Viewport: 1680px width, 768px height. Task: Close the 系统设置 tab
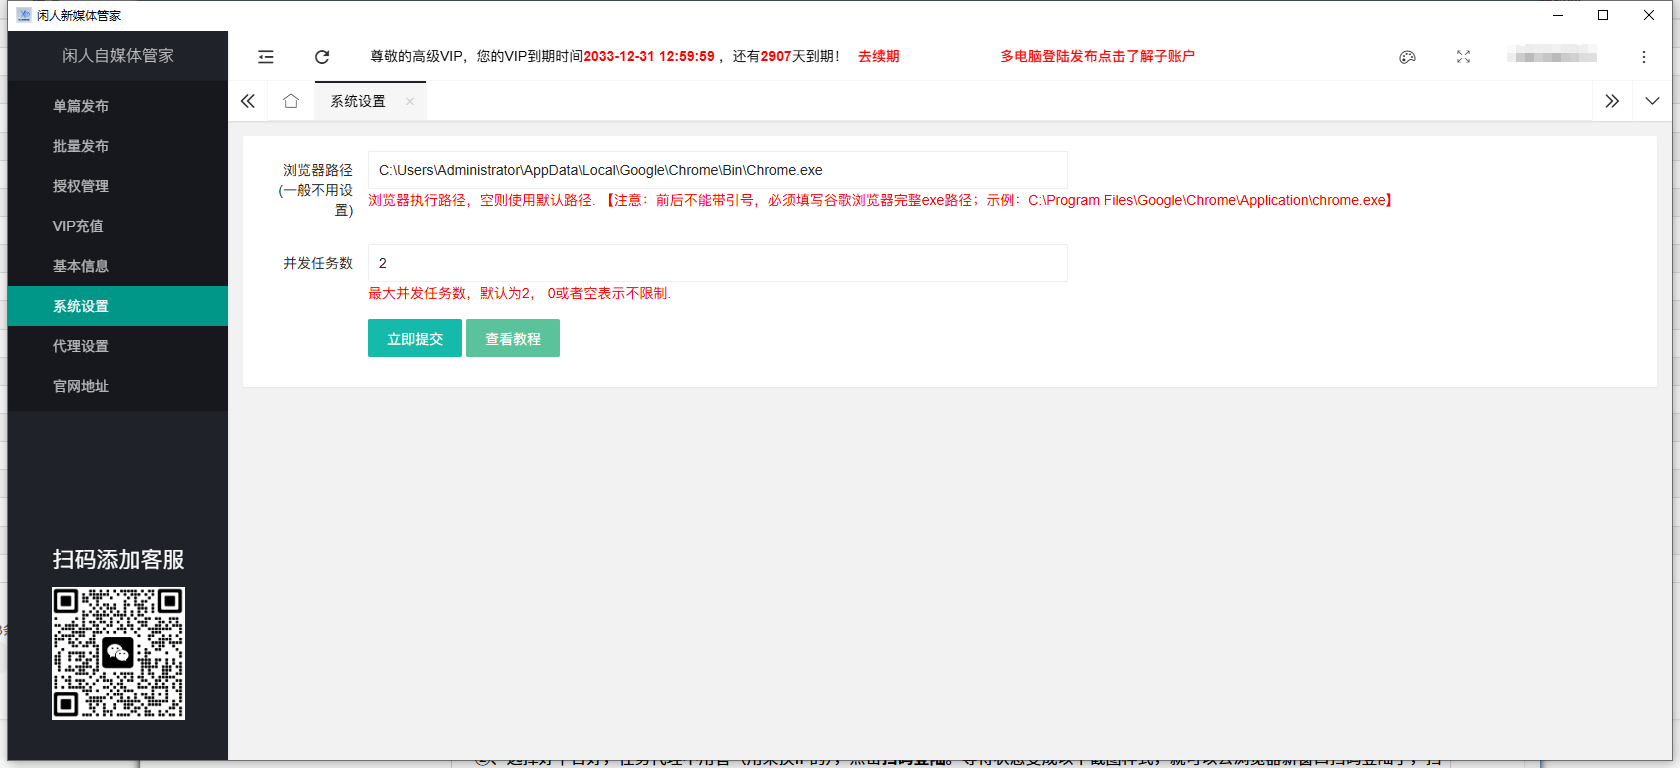pyautogui.click(x=410, y=101)
